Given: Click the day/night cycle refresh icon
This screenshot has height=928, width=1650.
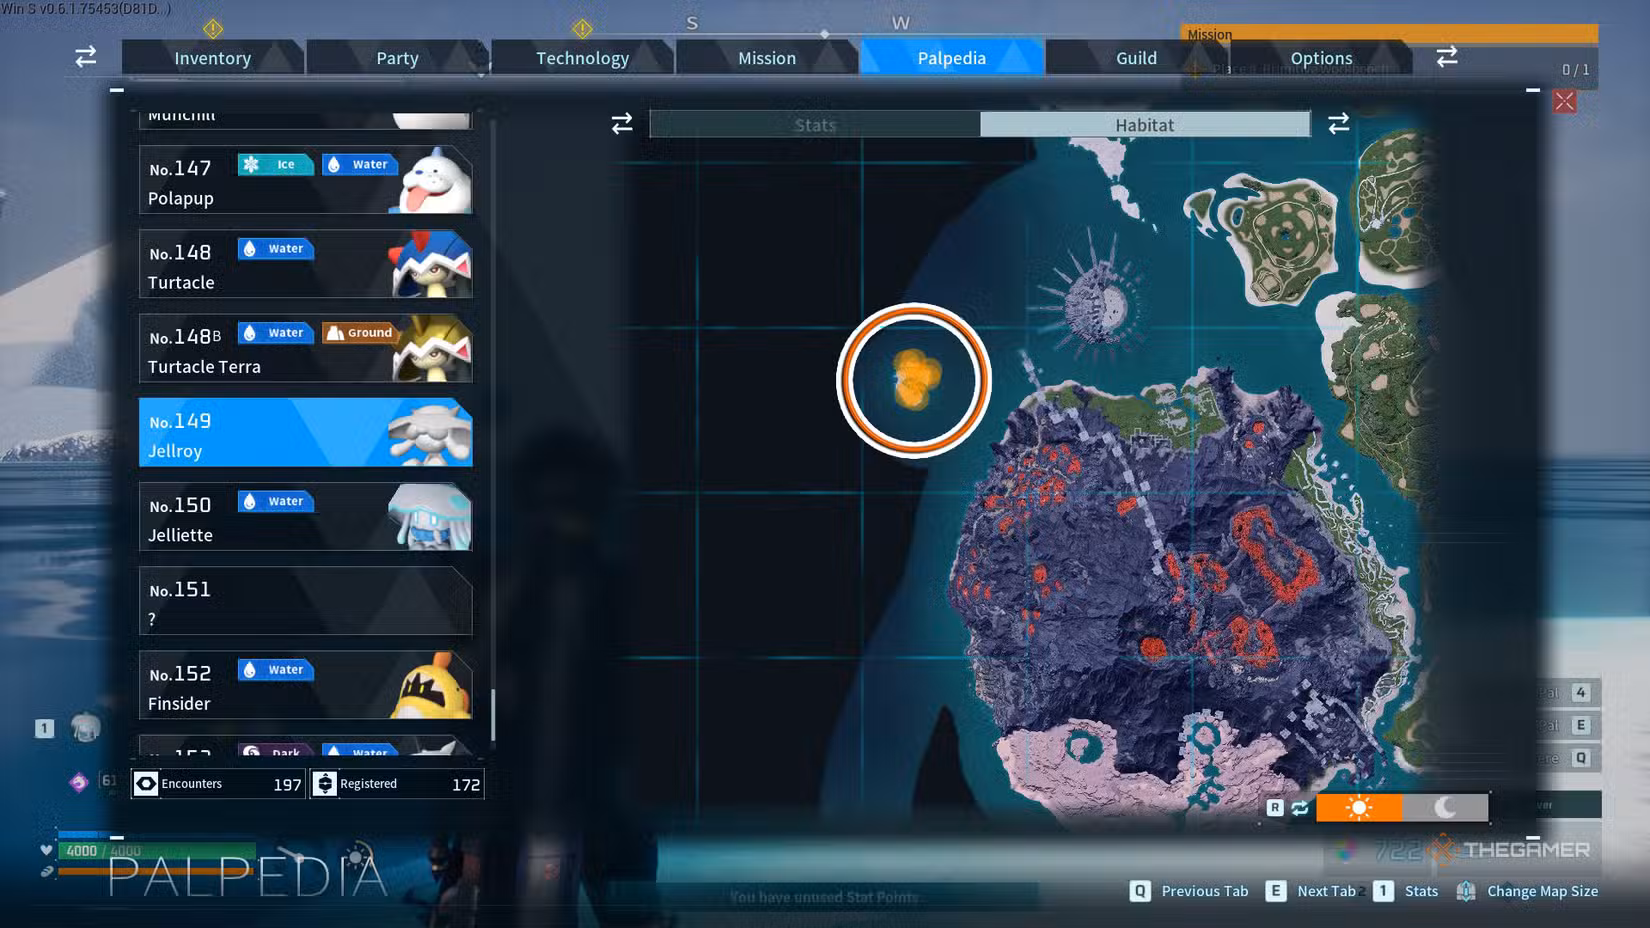Looking at the screenshot, I should pyautogui.click(x=1300, y=808).
